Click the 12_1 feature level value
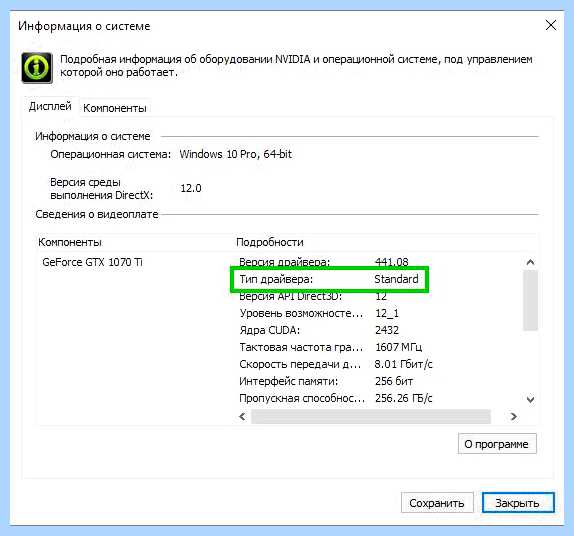 pyautogui.click(x=387, y=313)
